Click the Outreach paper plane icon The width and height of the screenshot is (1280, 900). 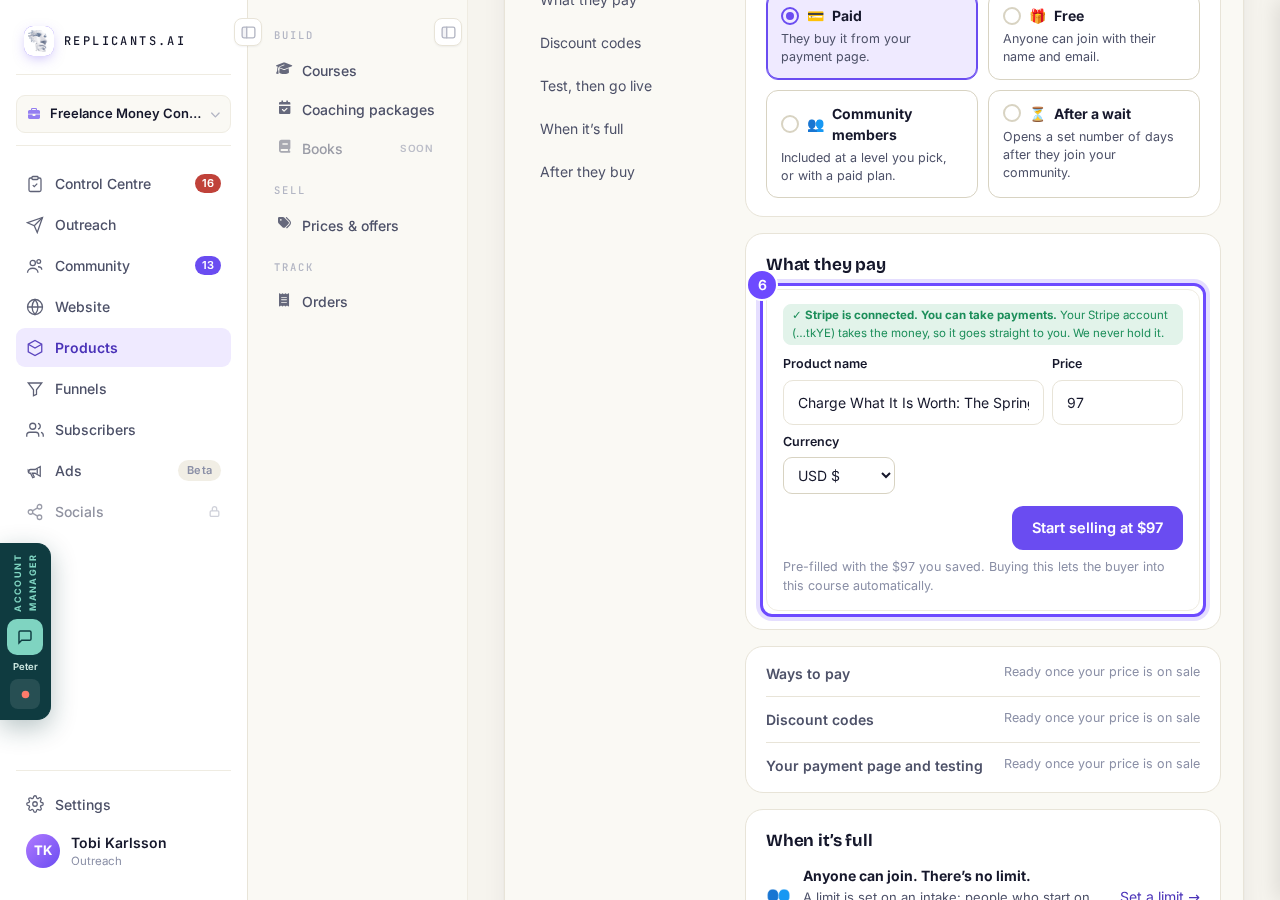click(x=35, y=225)
